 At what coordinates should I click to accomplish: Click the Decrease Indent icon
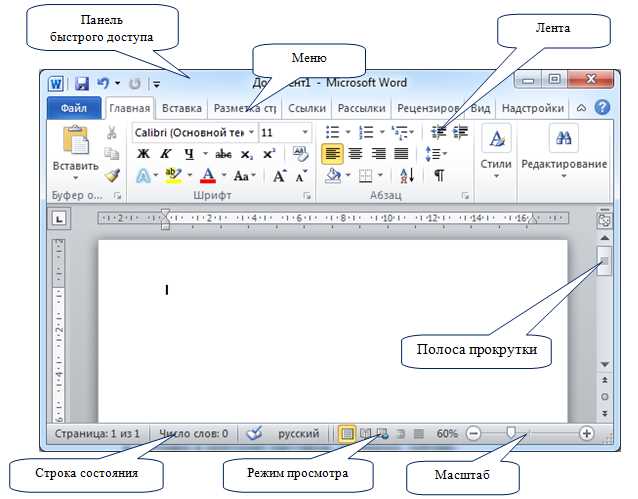pos(438,132)
